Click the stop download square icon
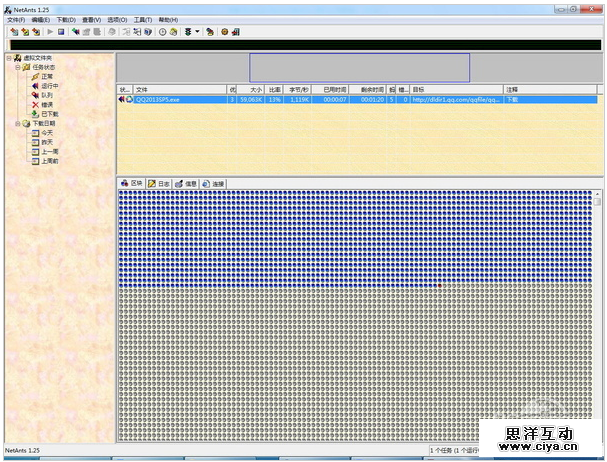The height and width of the screenshot is (462, 607). [x=61, y=31]
